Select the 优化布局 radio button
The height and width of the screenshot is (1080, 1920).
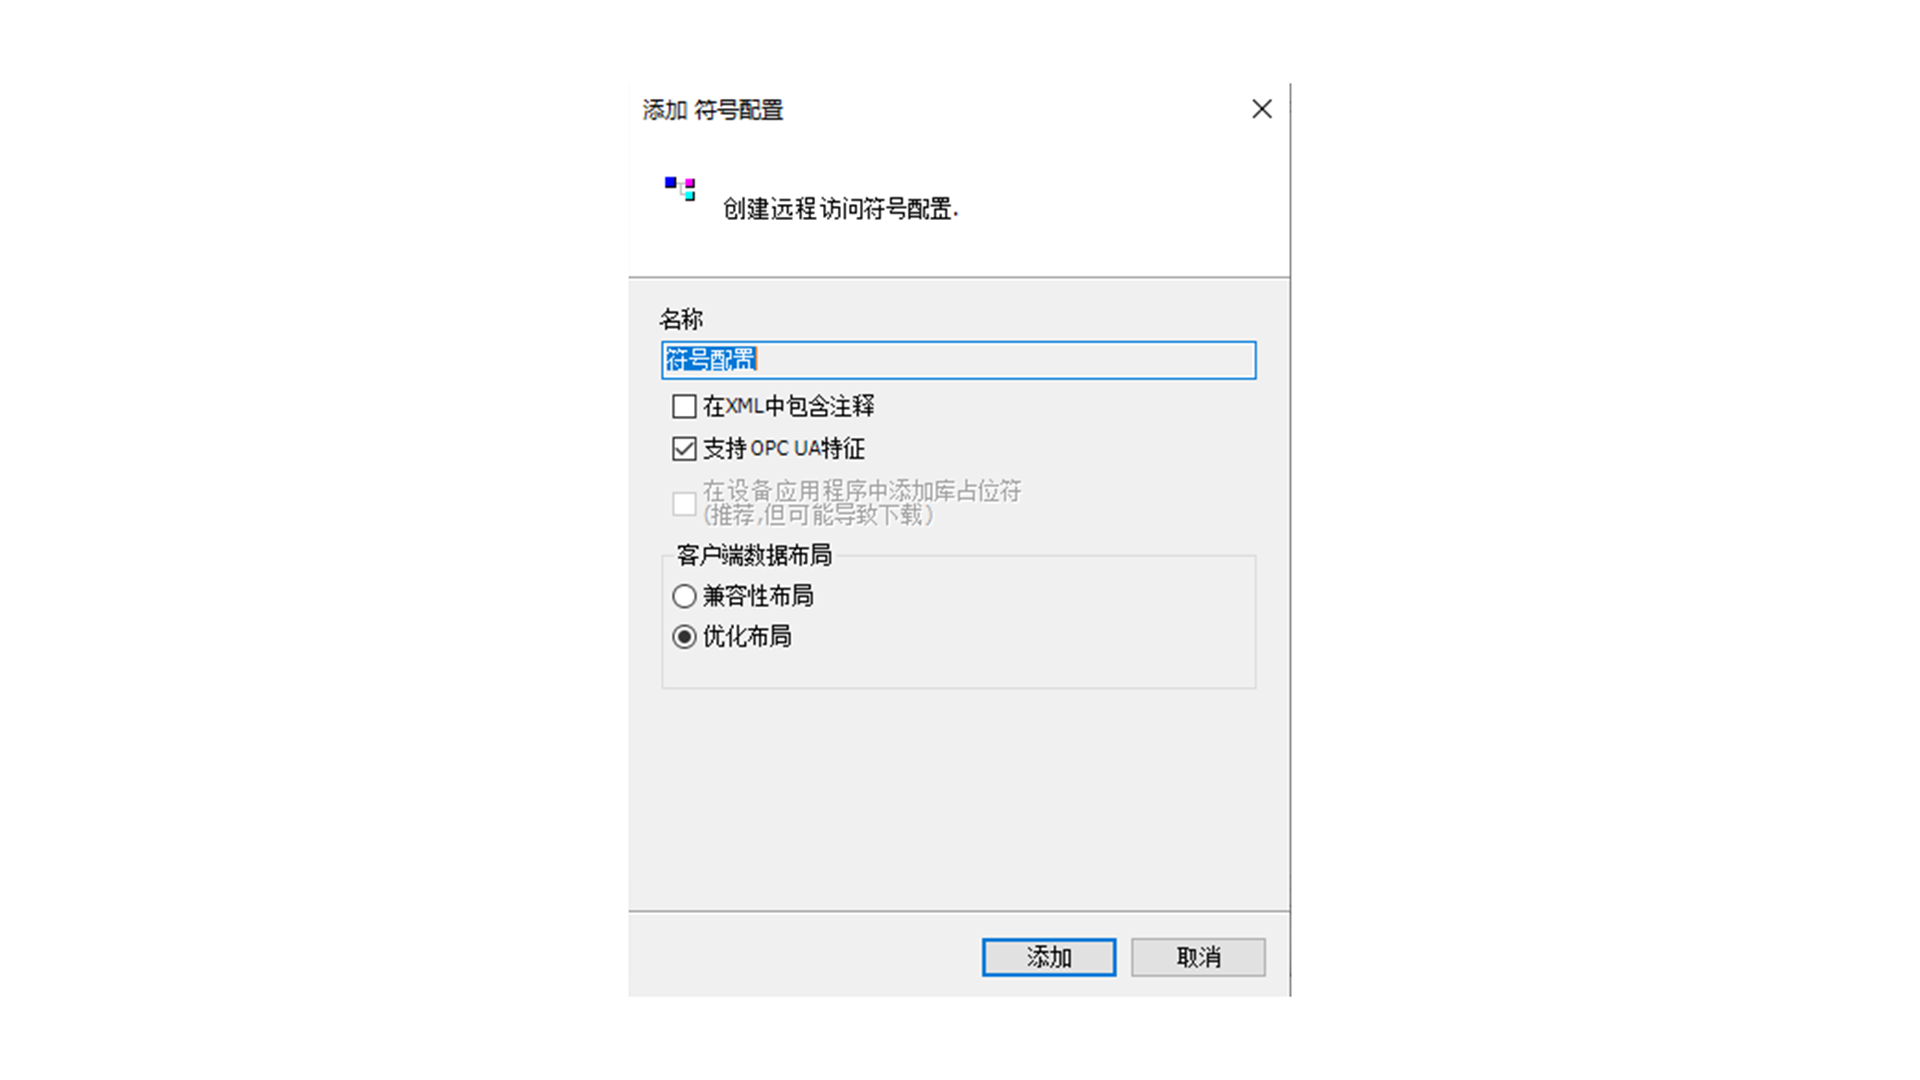684,637
